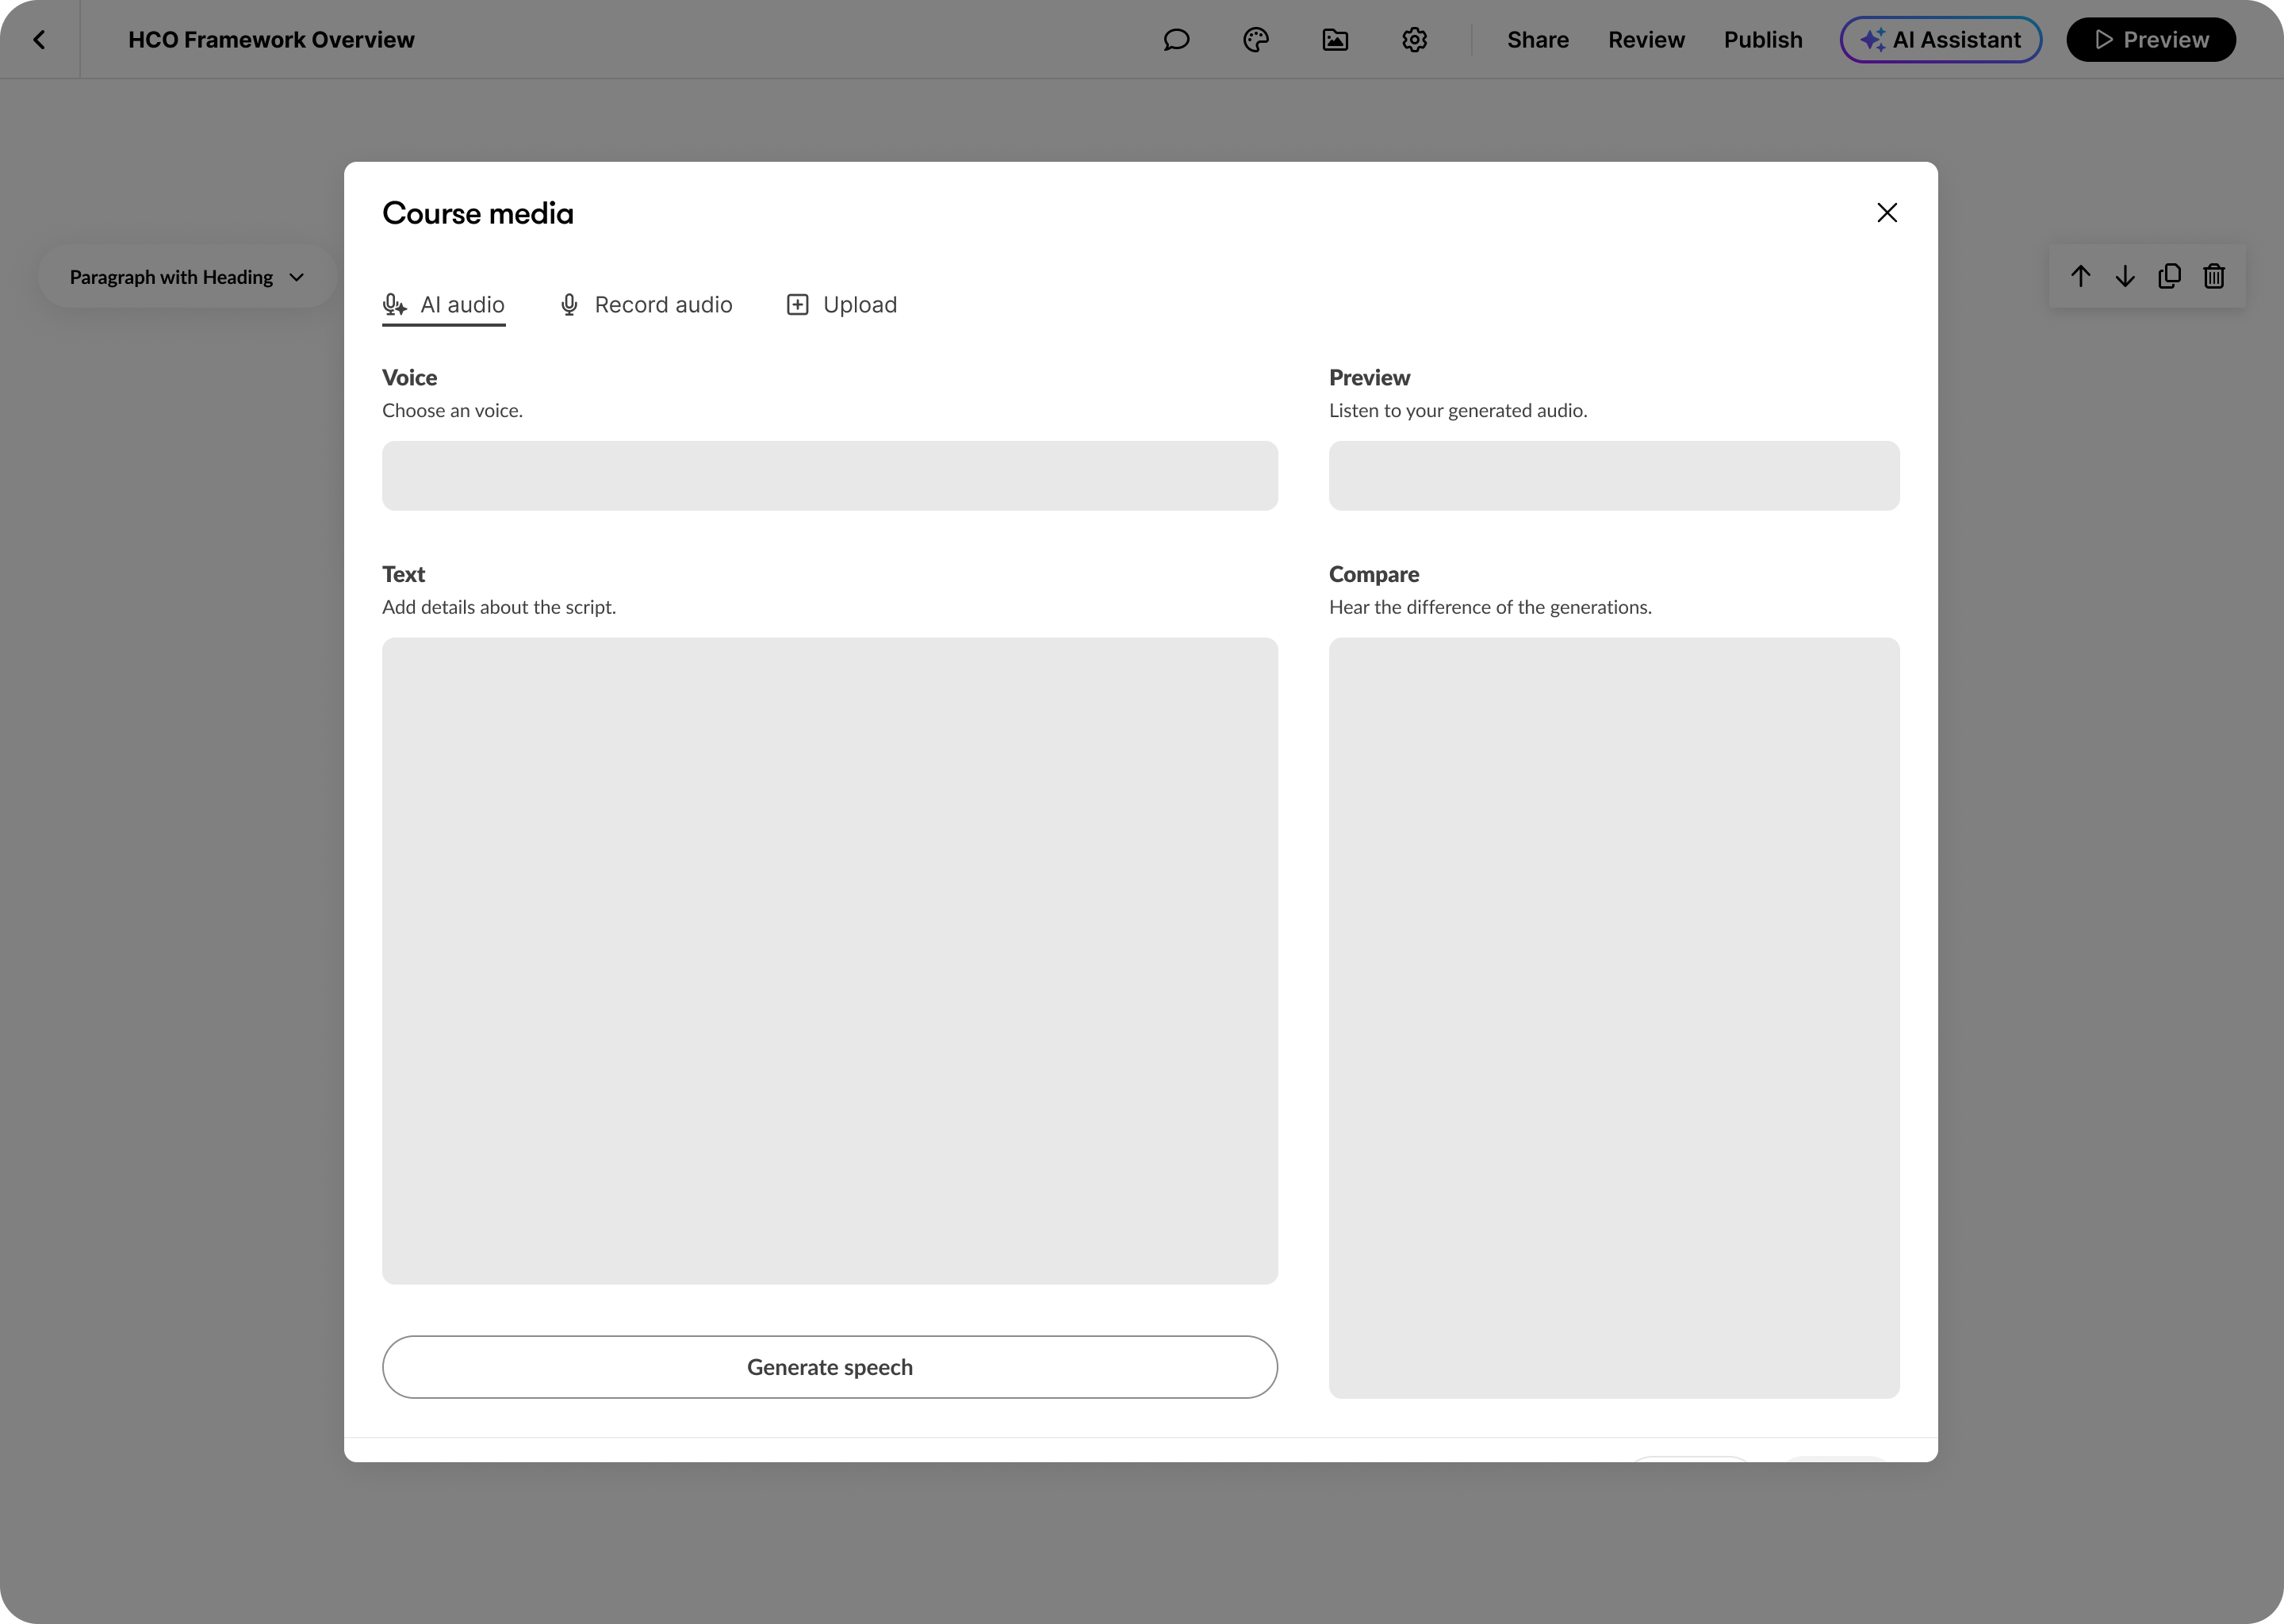
Task: Click Publish in the top bar
Action: coord(1763,40)
